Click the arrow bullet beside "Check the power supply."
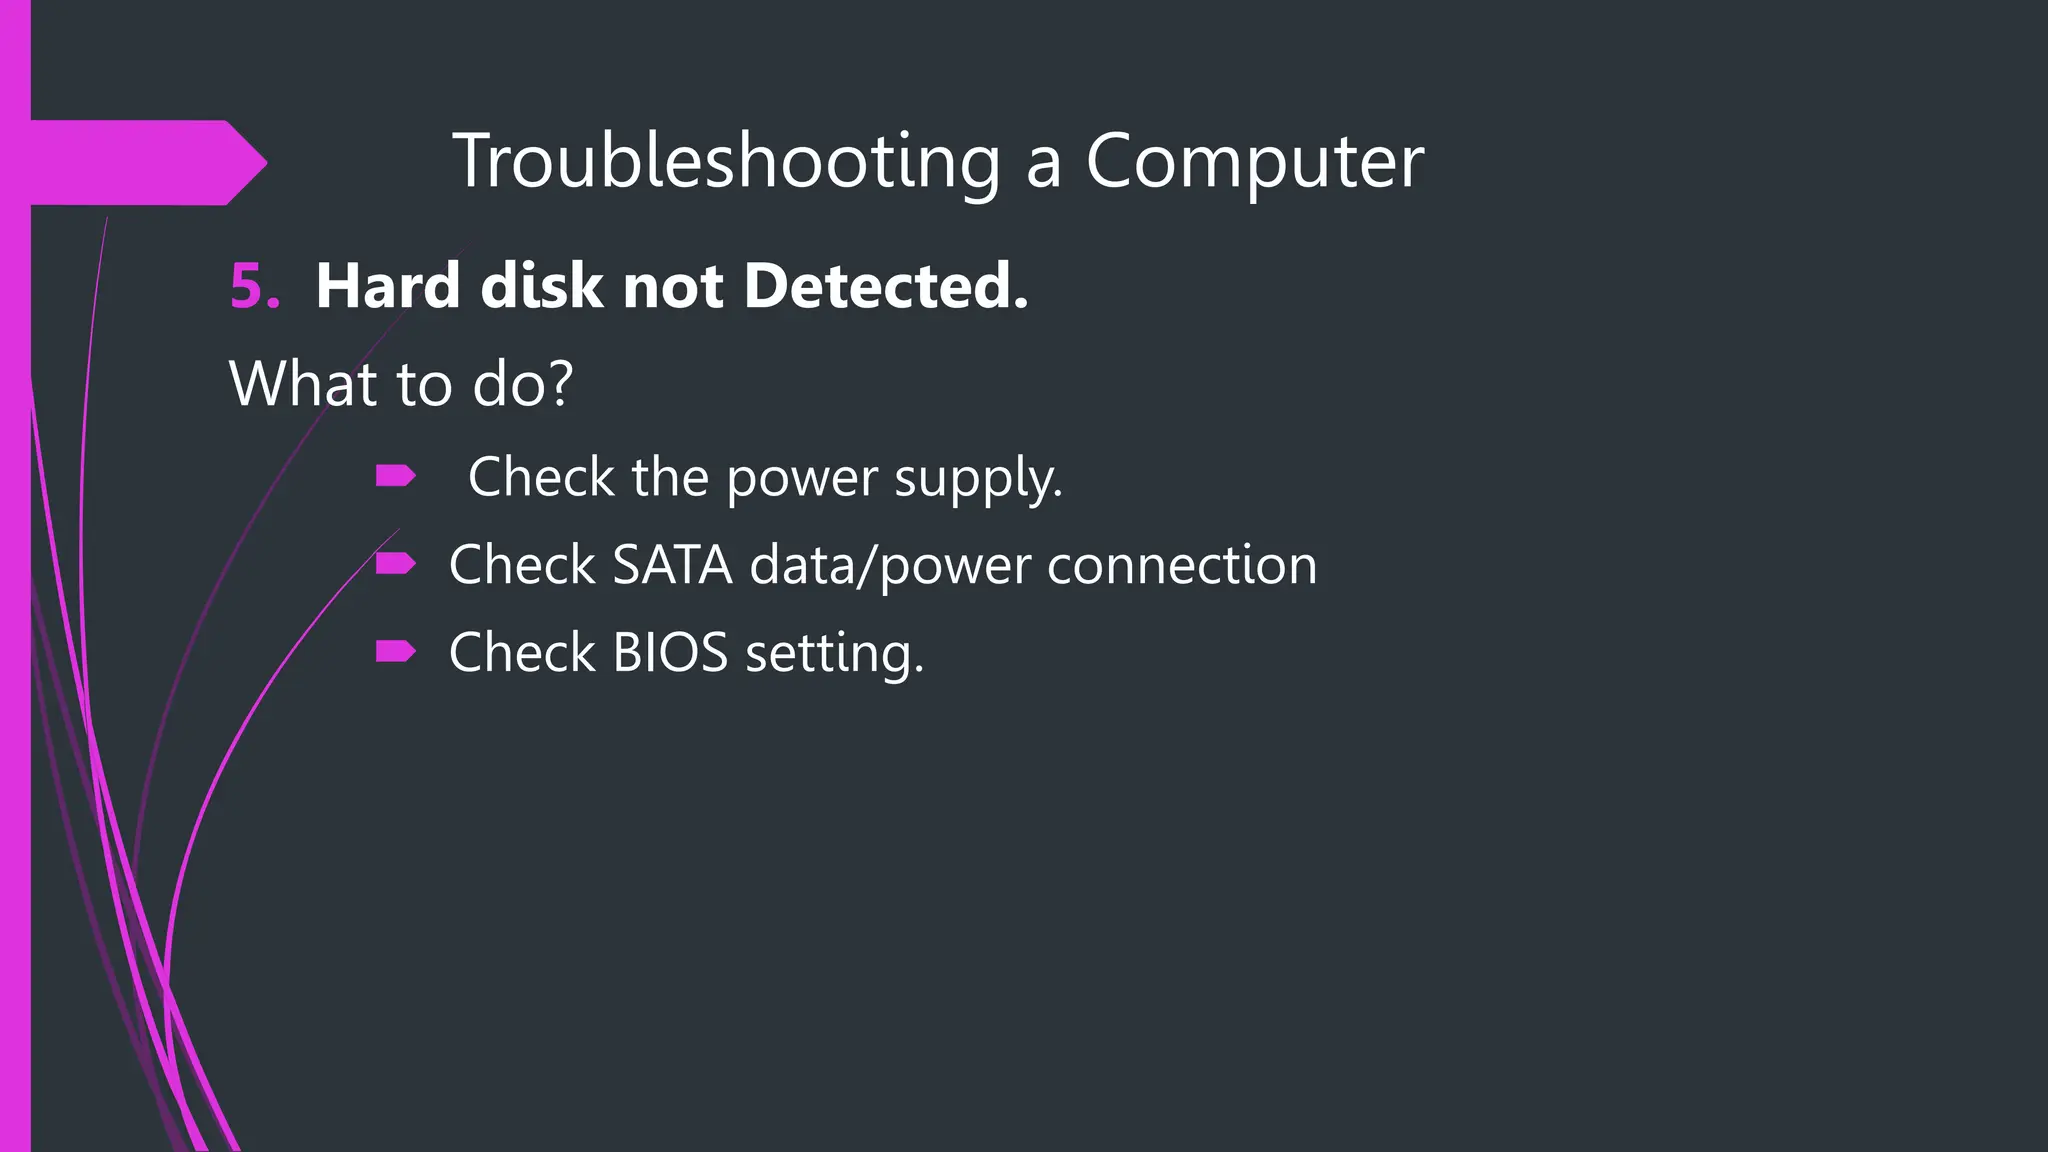Image resolution: width=2048 pixels, height=1152 pixels. point(395,476)
